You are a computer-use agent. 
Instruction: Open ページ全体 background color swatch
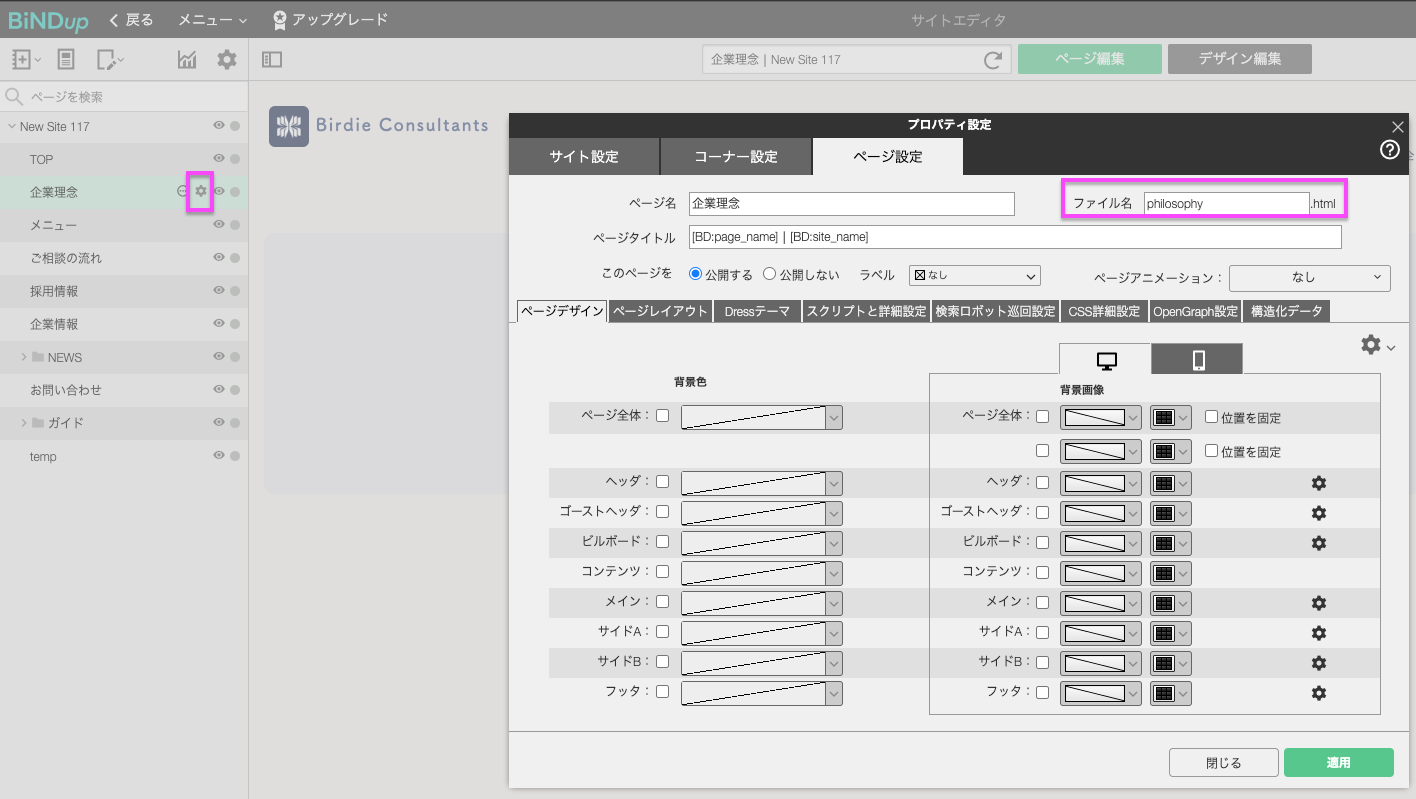tap(762, 417)
